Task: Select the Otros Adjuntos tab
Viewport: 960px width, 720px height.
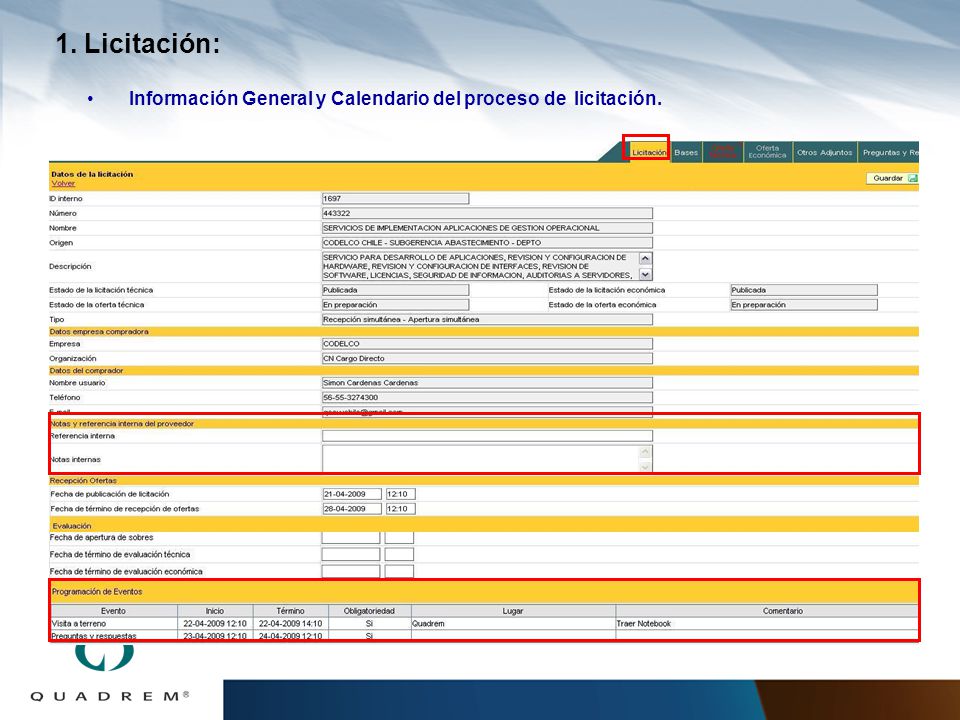Action: (824, 152)
